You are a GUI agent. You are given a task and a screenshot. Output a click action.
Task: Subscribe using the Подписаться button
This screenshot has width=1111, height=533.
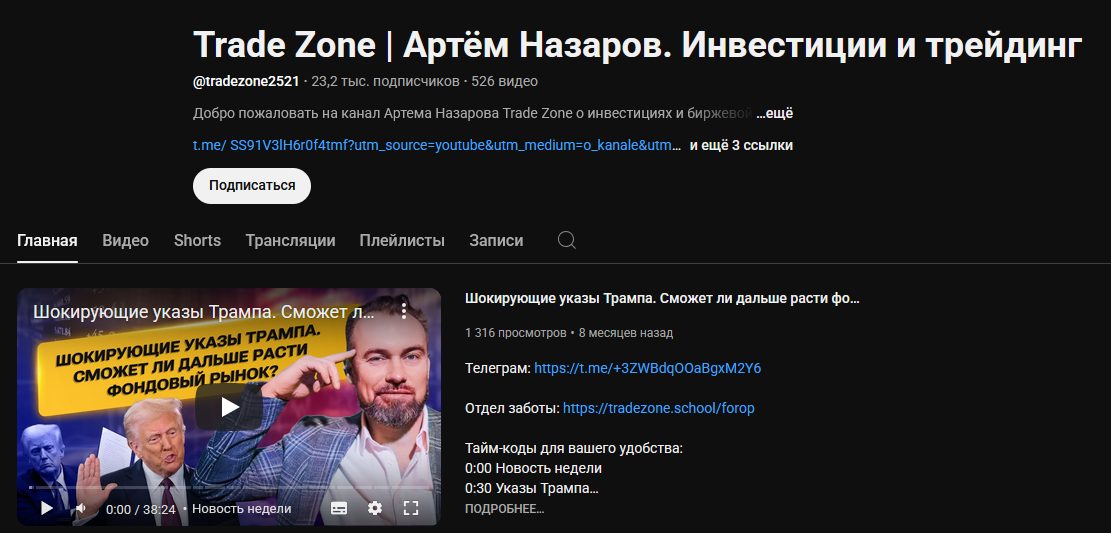(252, 186)
